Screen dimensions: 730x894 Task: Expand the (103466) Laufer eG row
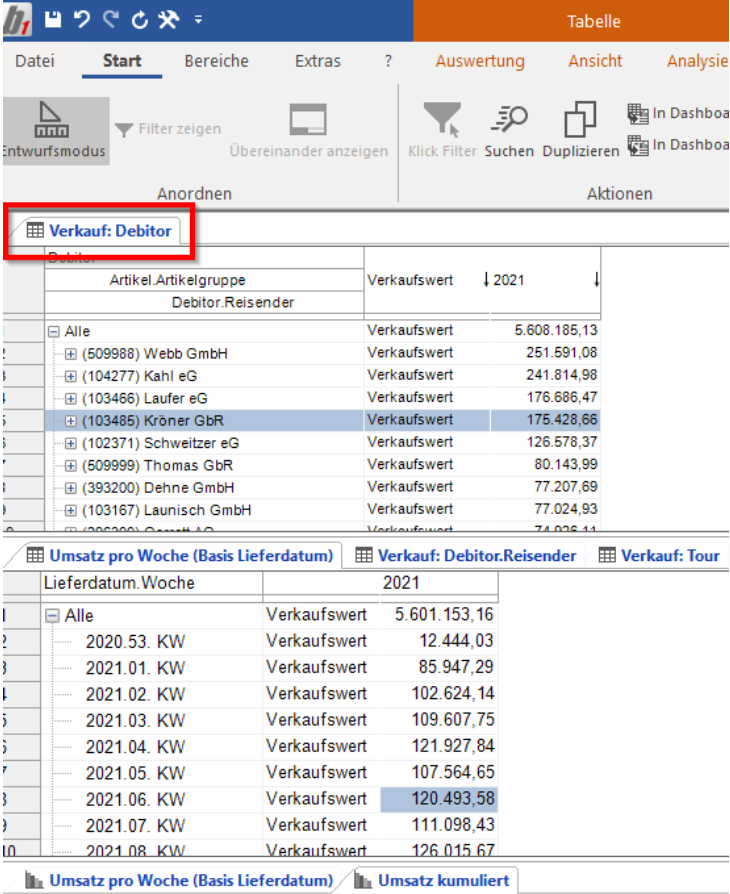71,399
